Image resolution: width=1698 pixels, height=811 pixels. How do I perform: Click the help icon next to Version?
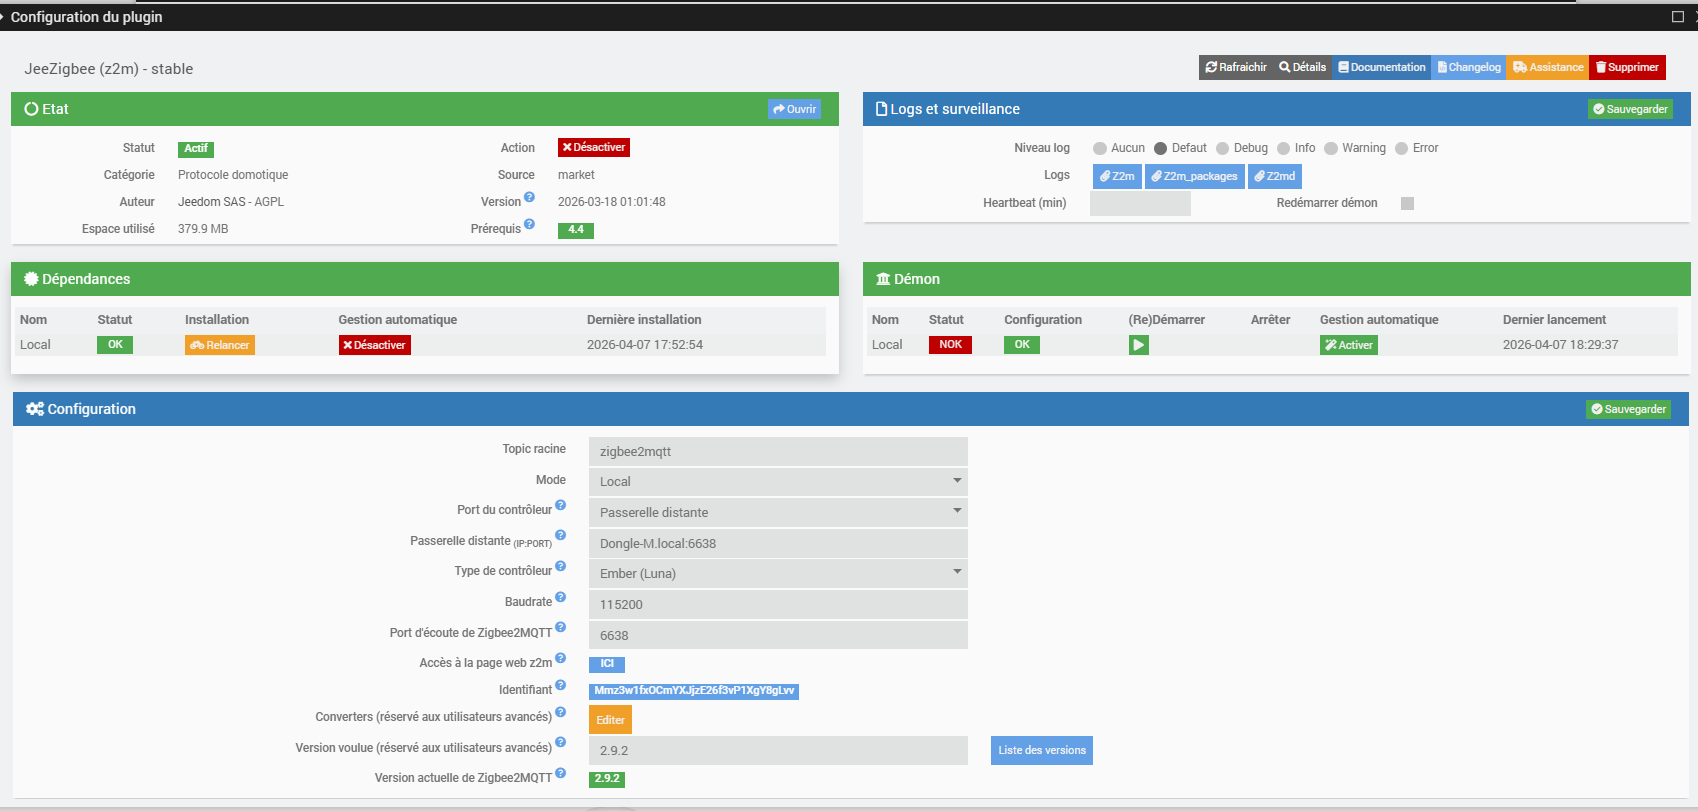click(x=529, y=197)
